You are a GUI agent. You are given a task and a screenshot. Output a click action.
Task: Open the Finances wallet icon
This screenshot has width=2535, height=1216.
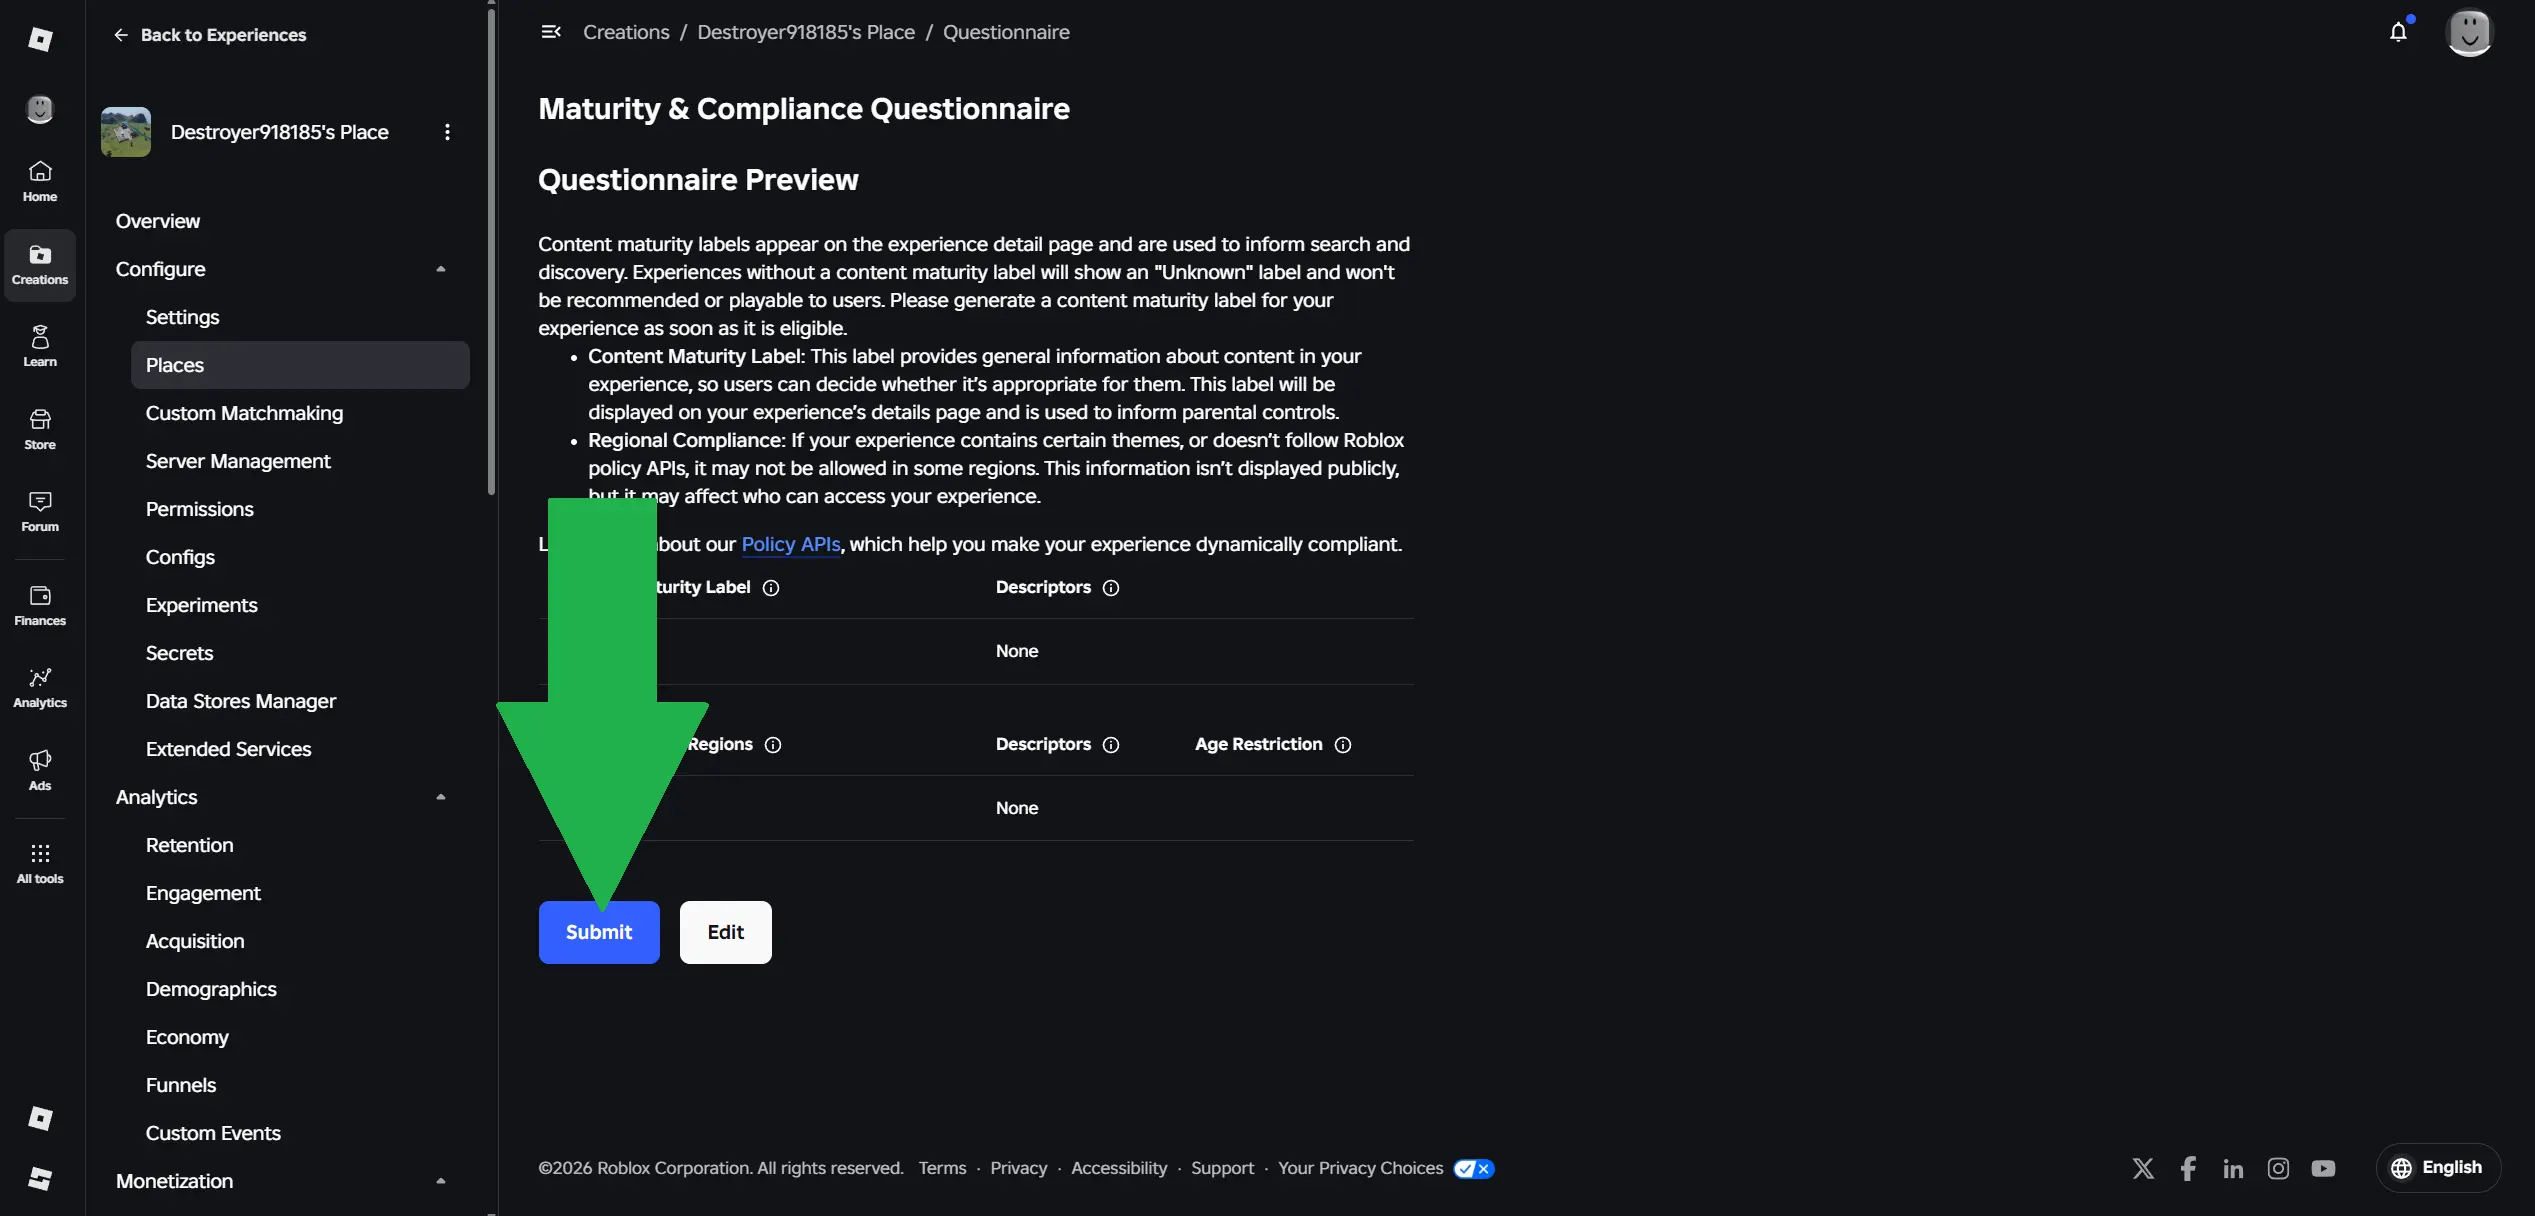tap(40, 606)
